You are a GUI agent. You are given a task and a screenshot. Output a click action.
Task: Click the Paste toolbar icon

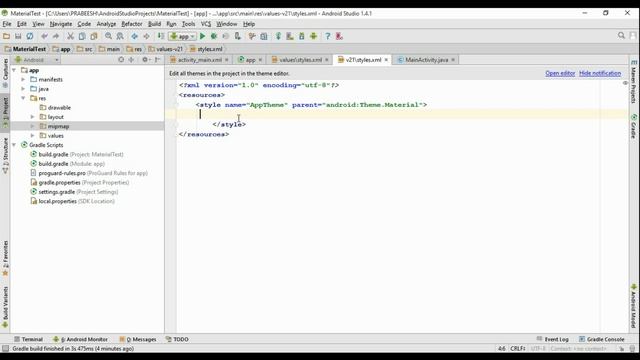tap(94, 36)
